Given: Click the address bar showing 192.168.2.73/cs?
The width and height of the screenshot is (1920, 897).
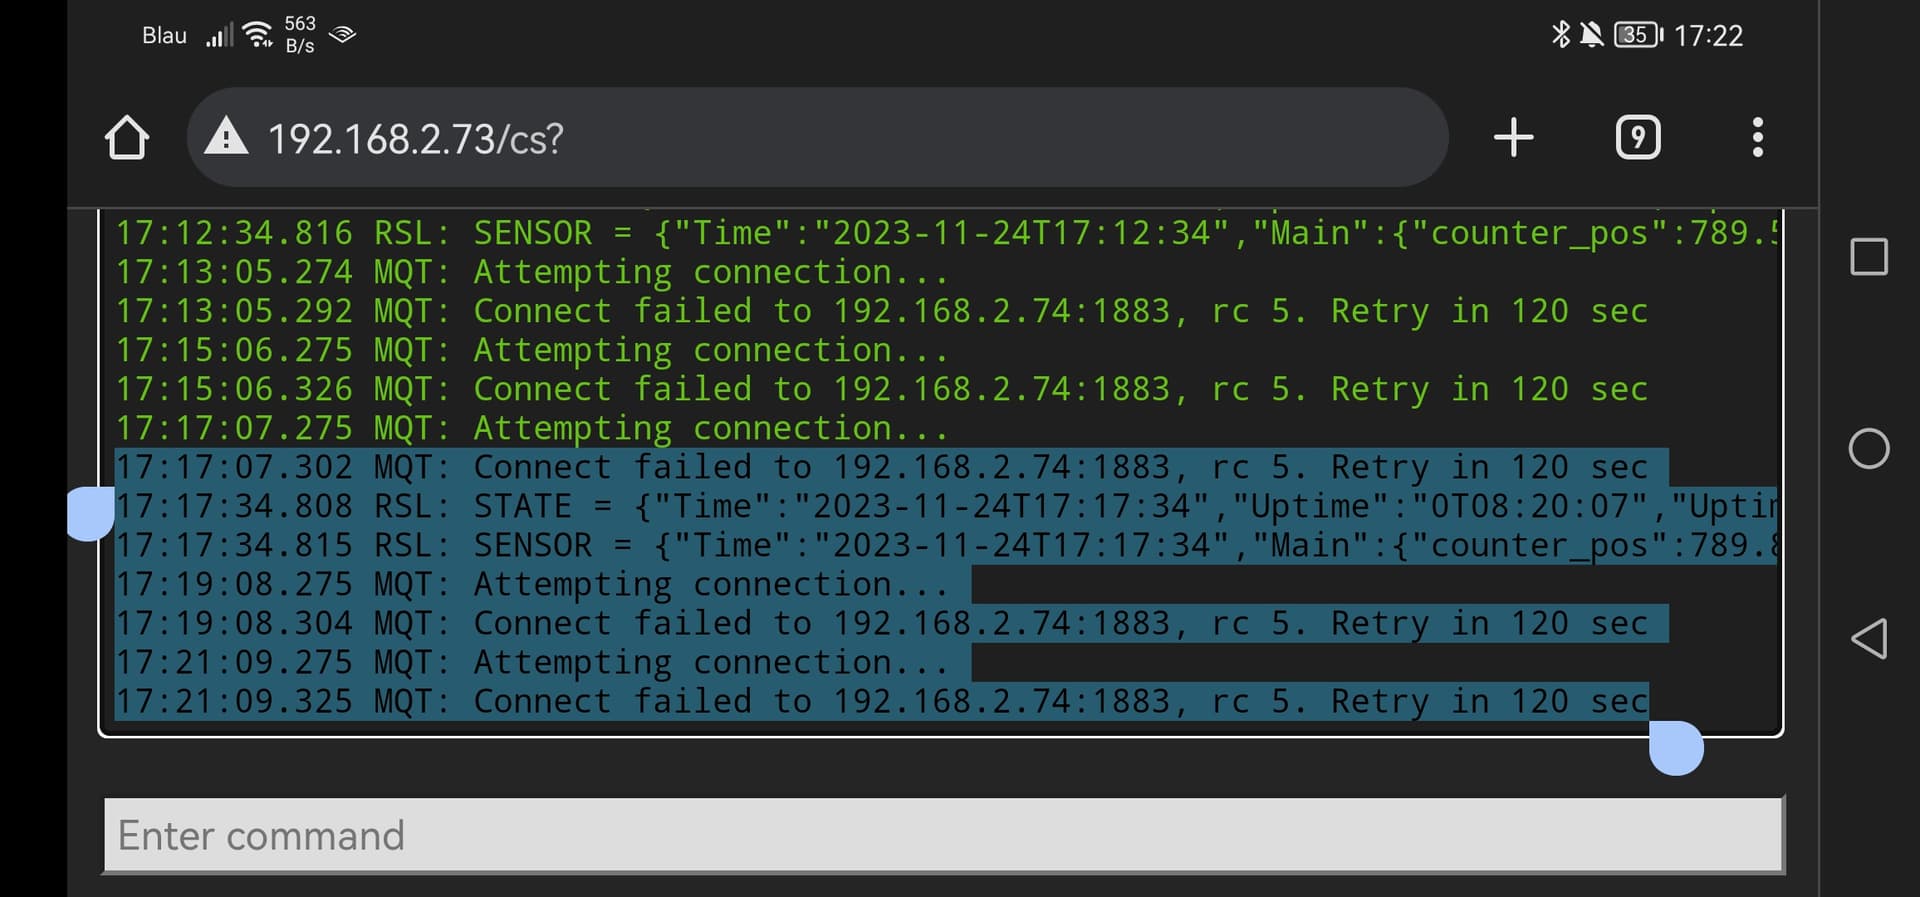Looking at the screenshot, I should (817, 137).
